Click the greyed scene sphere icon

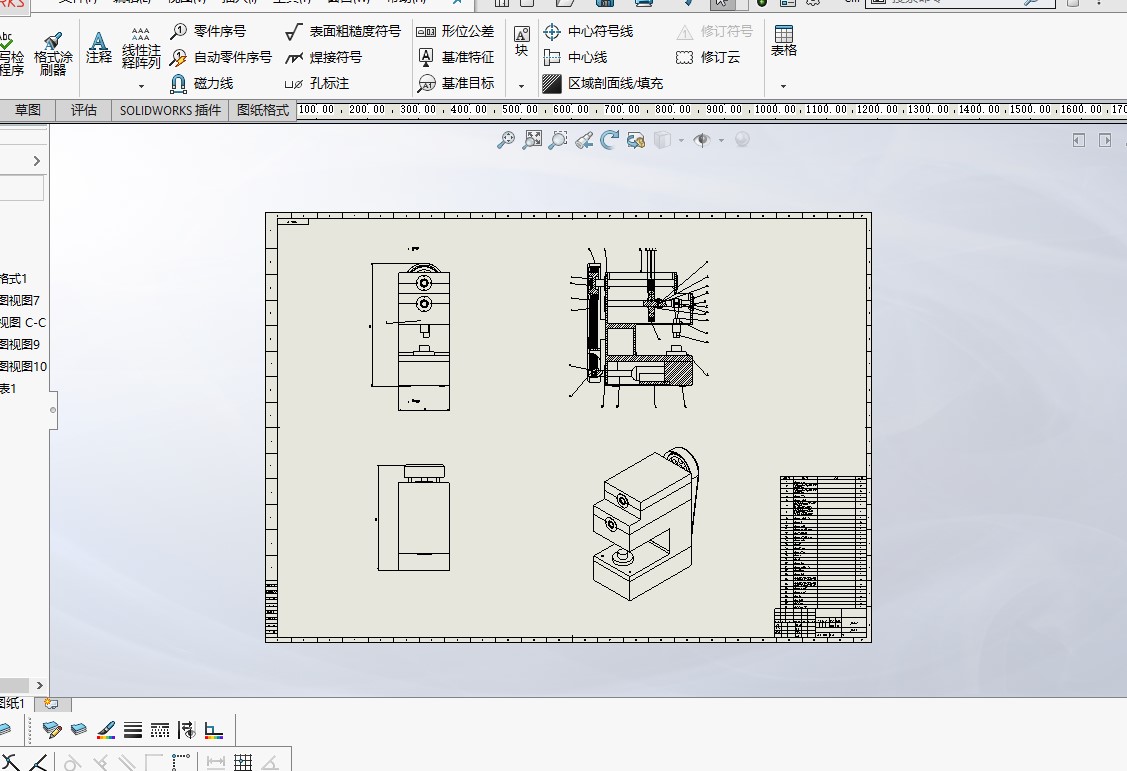point(742,139)
